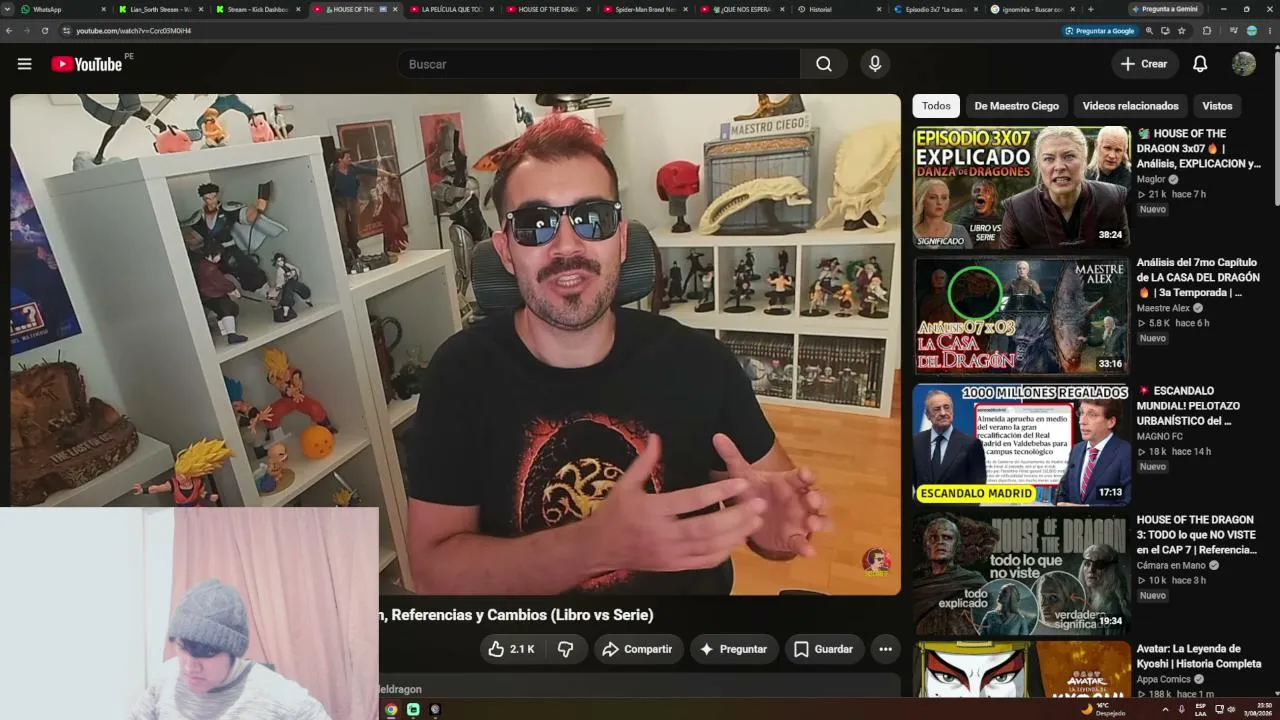Open Episodio 3x07 Explicado thumbnail

pyautogui.click(x=1021, y=187)
